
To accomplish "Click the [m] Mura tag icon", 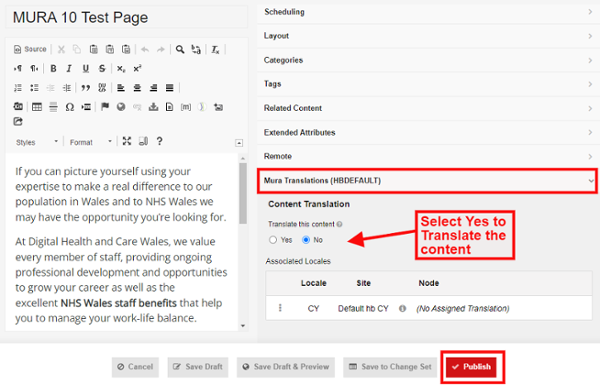I will (x=186, y=107).
